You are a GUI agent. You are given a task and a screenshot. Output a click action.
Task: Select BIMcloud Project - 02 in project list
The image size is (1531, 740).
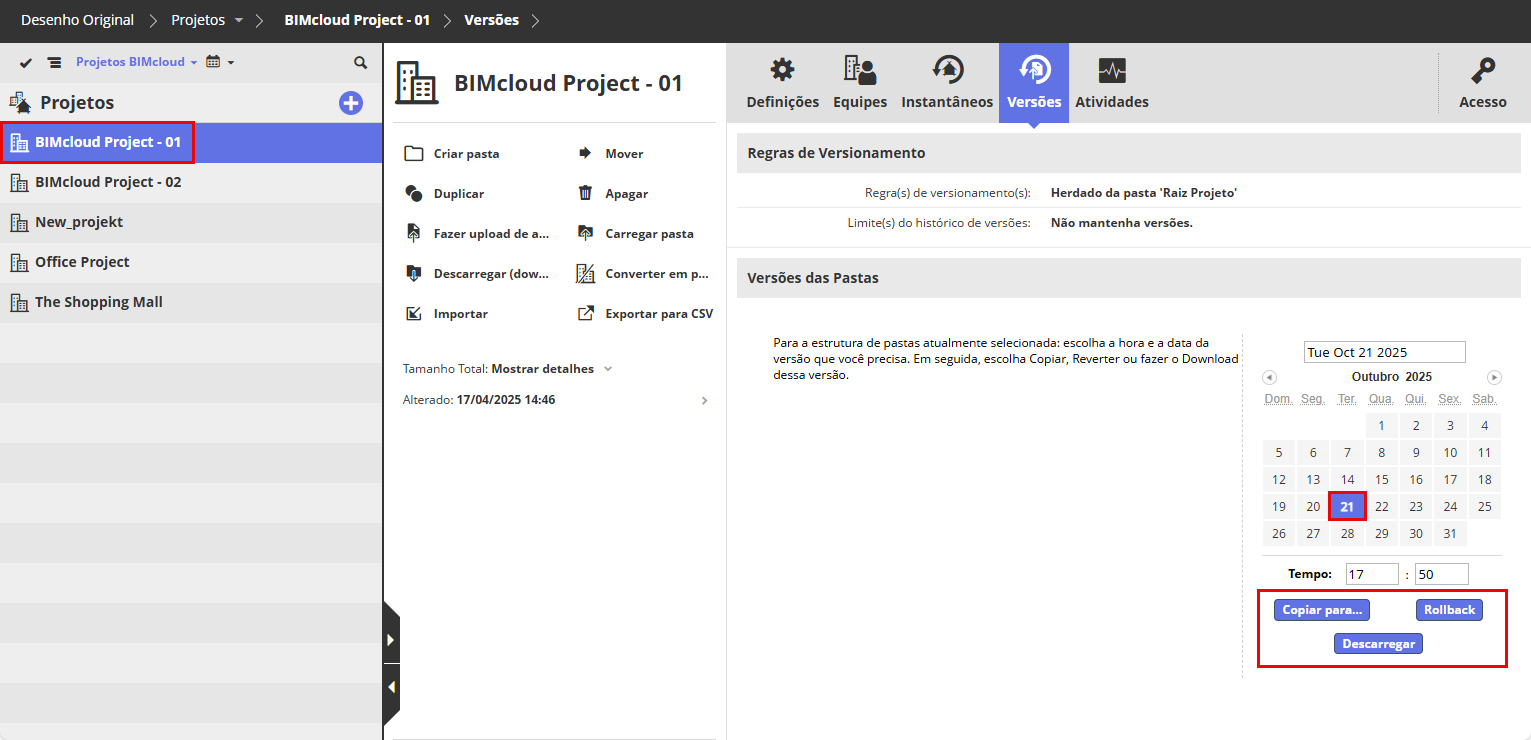tap(191, 182)
